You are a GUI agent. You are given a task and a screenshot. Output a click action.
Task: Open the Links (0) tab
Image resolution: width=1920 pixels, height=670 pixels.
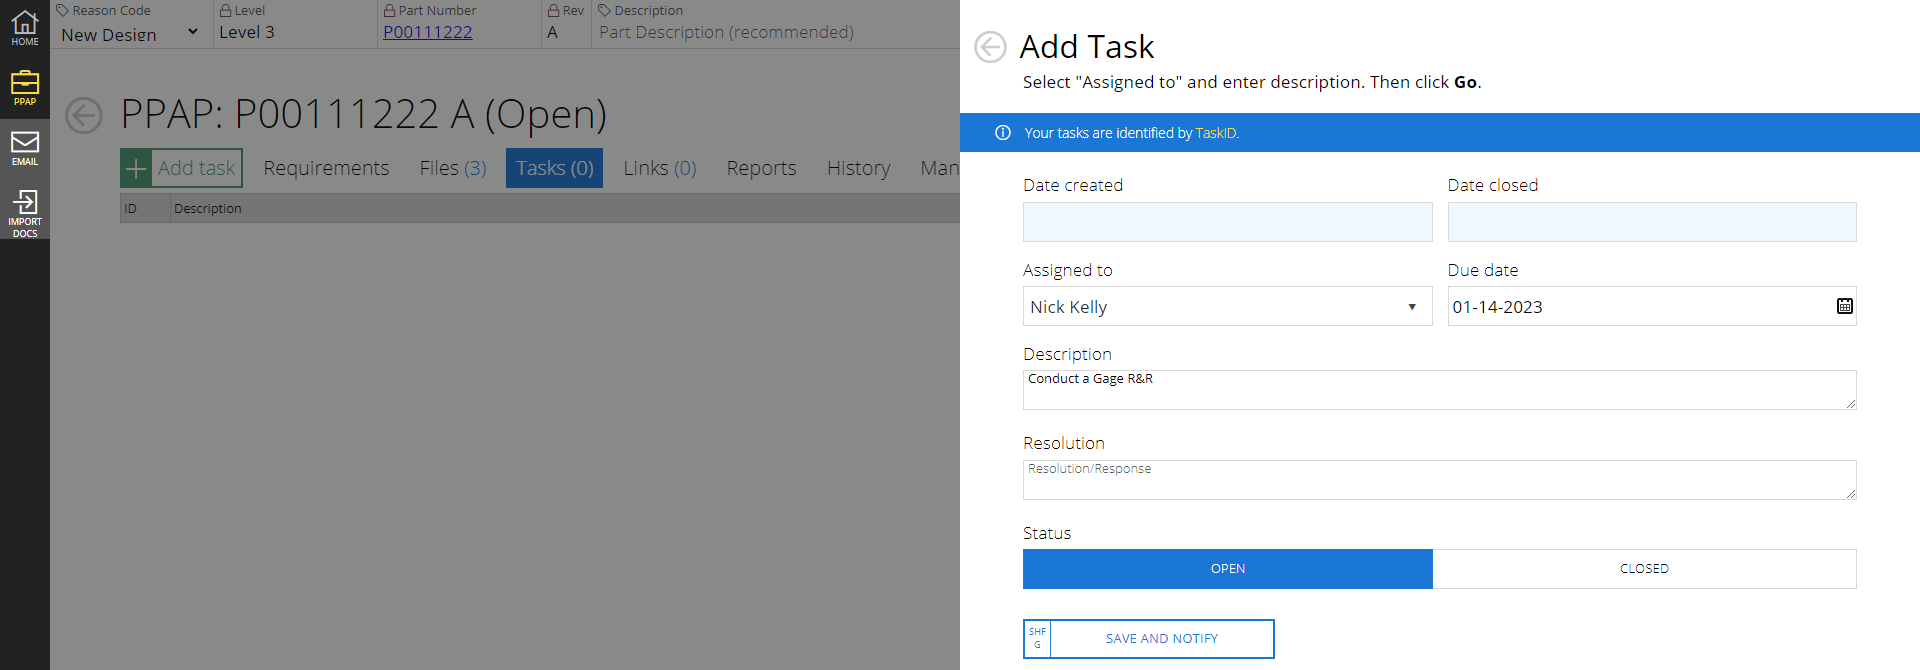click(x=659, y=168)
